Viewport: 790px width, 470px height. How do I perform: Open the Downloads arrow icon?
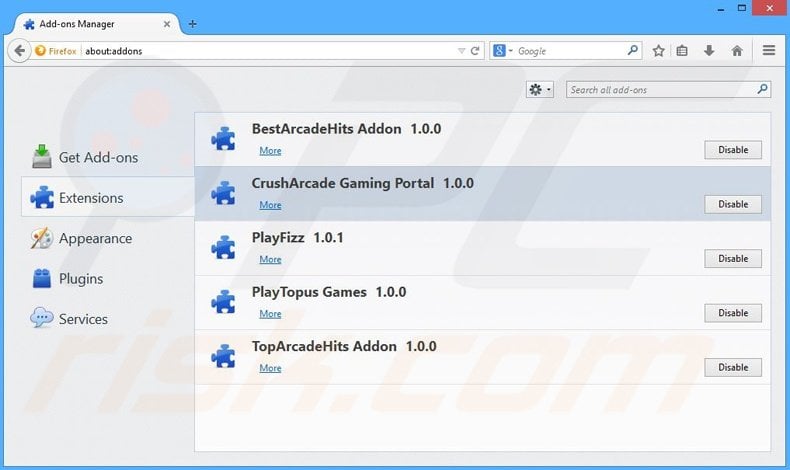(x=709, y=51)
